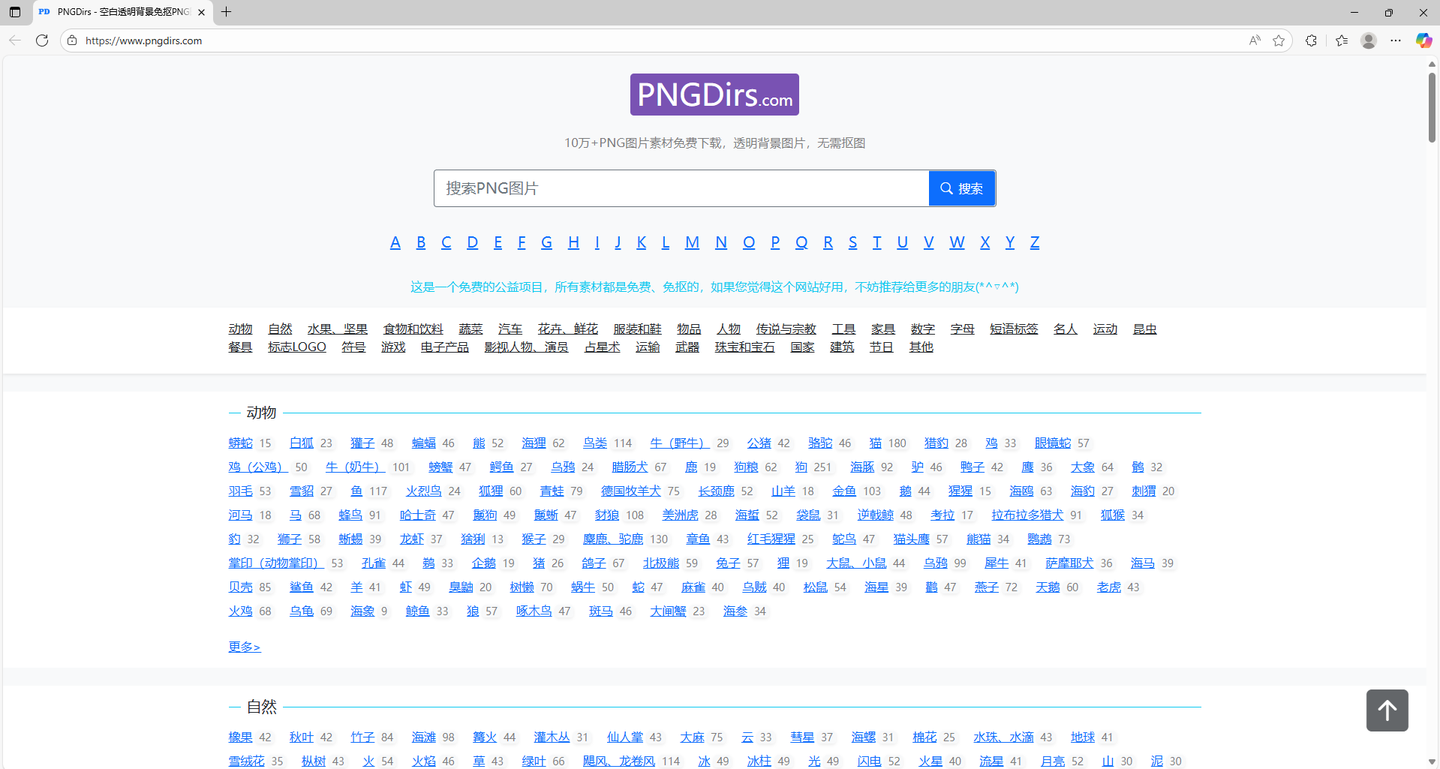Open alphabet index letter M

(692, 242)
